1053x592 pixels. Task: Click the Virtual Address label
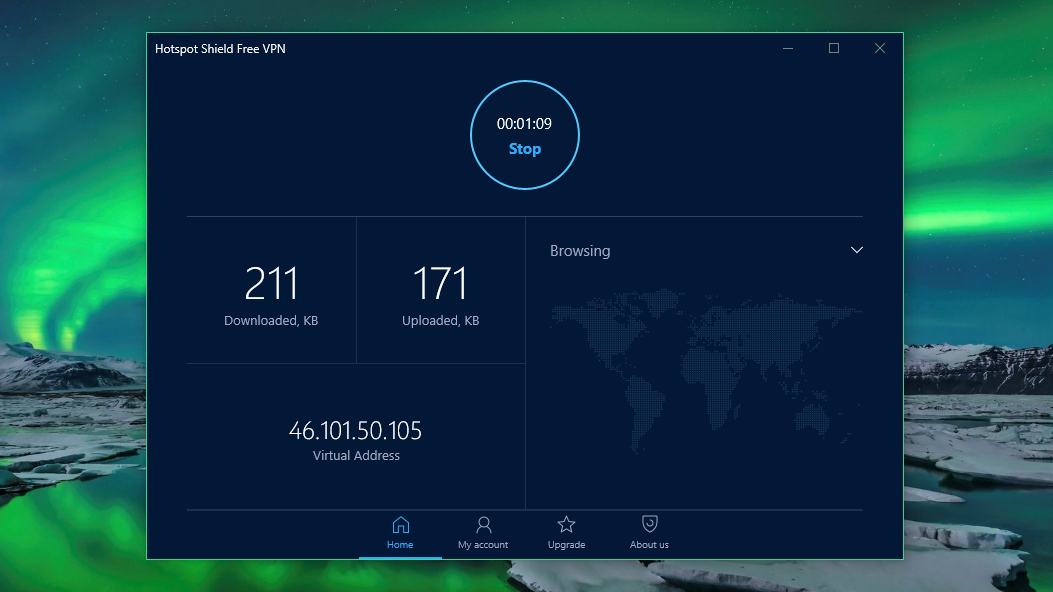356,456
